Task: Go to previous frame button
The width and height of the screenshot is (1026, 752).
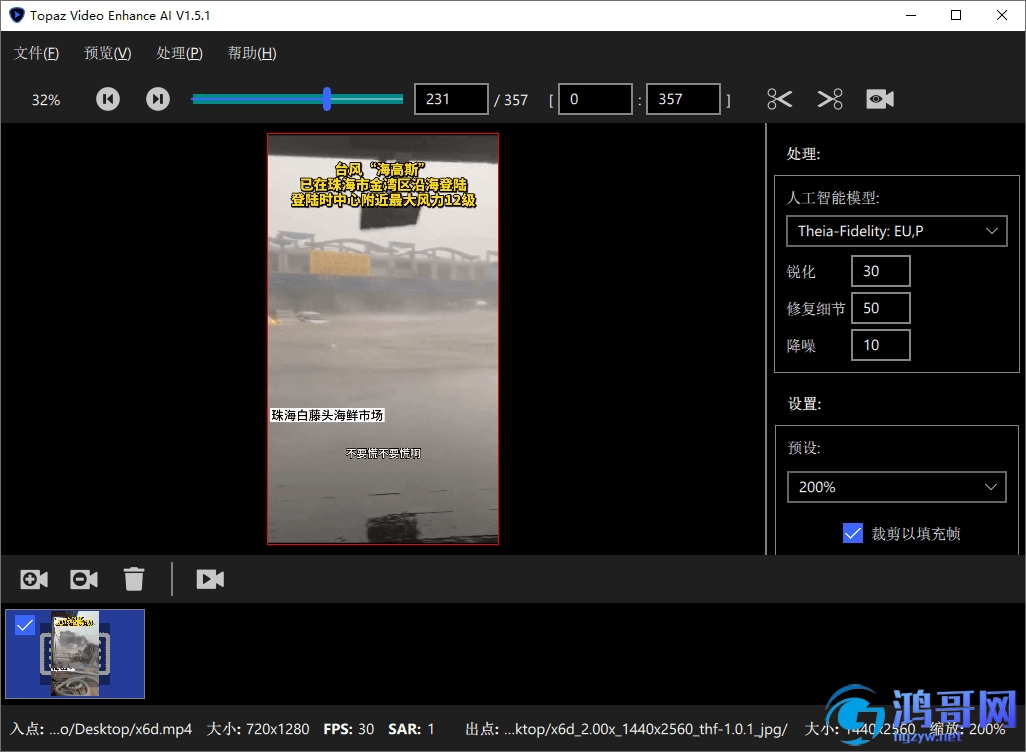Action: [108, 99]
